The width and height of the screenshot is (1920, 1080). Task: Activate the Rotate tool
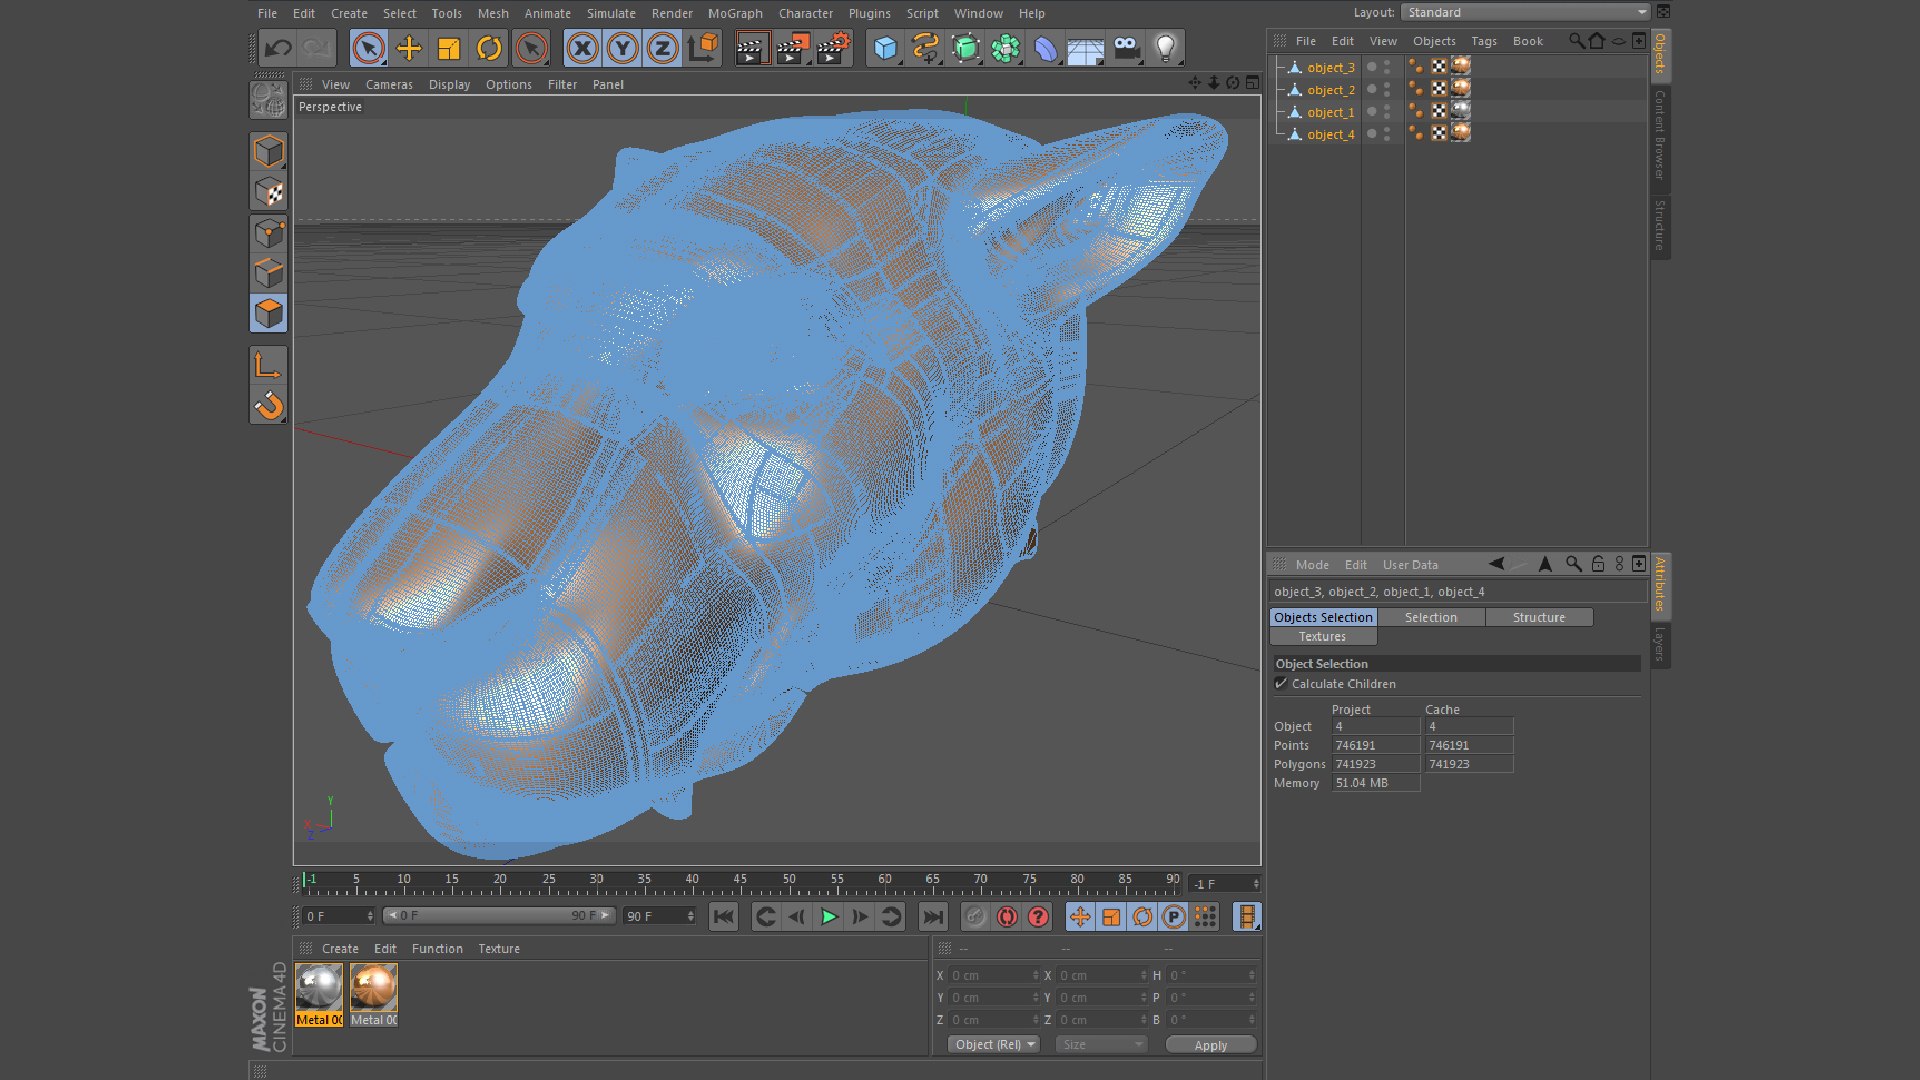[489, 48]
